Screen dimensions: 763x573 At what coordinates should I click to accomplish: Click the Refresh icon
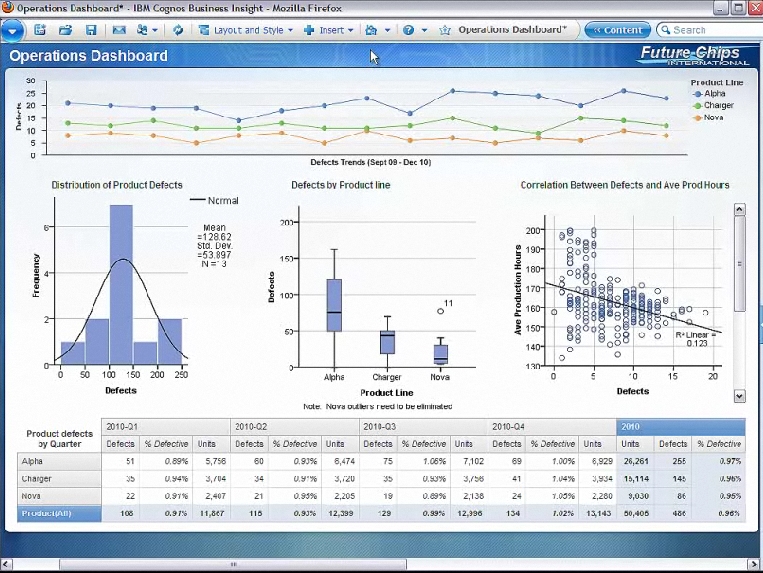pos(178,30)
